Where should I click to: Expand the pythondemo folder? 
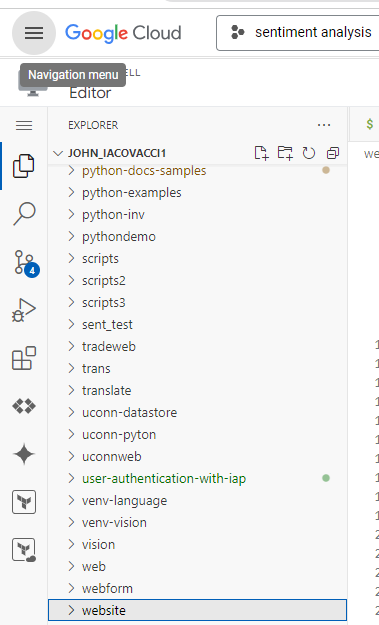[71, 236]
